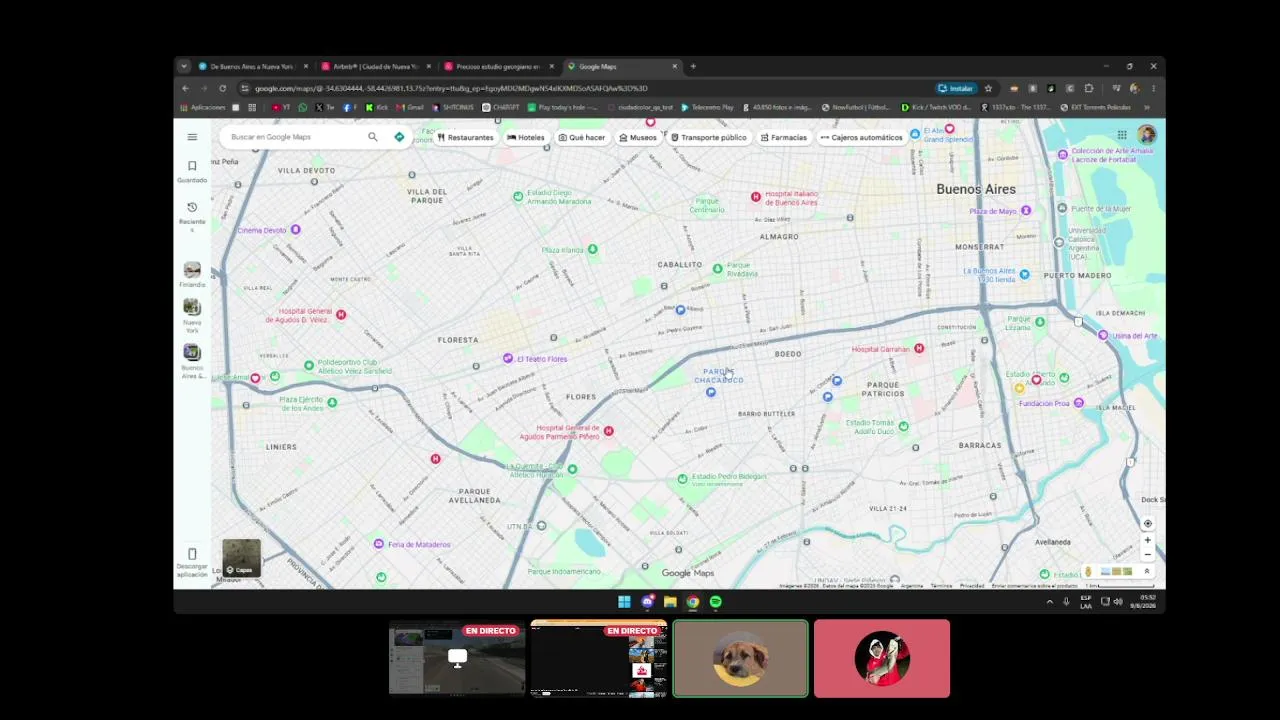Bookmark this page with the star
Image resolution: width=1280 pixels, height=720 pixels.
[x=988, y=88]
